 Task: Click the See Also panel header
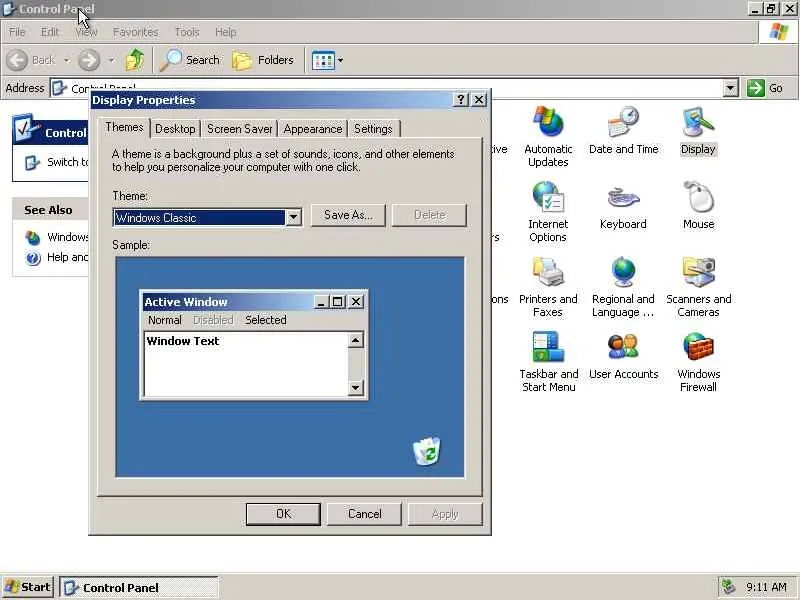[51, 210]
